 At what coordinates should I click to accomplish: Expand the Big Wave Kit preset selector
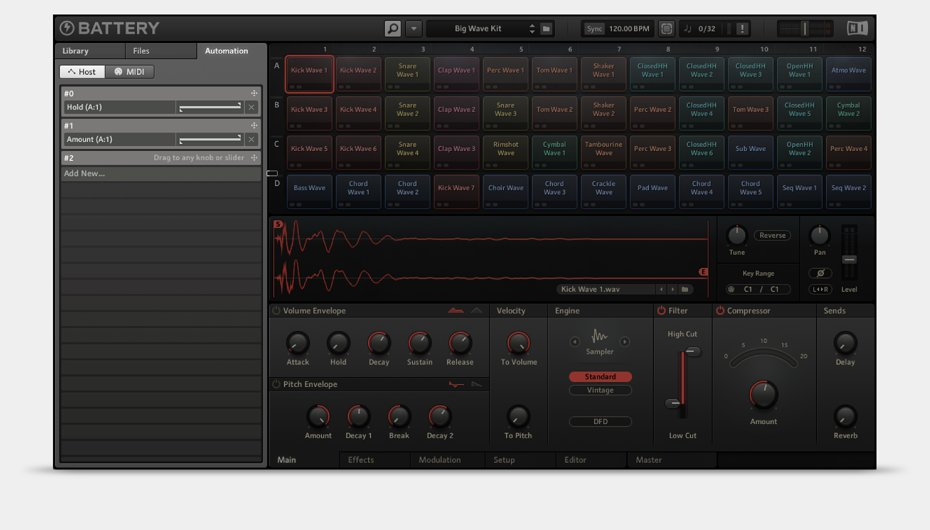point(532,29)
